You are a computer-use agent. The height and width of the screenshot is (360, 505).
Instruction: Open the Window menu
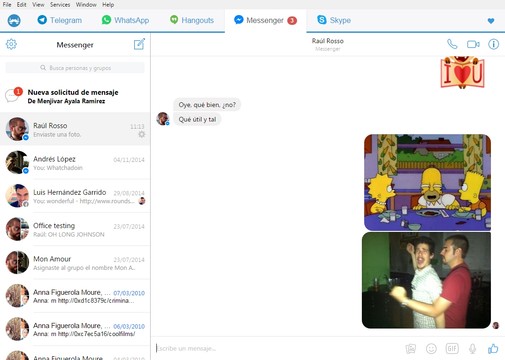86,5
